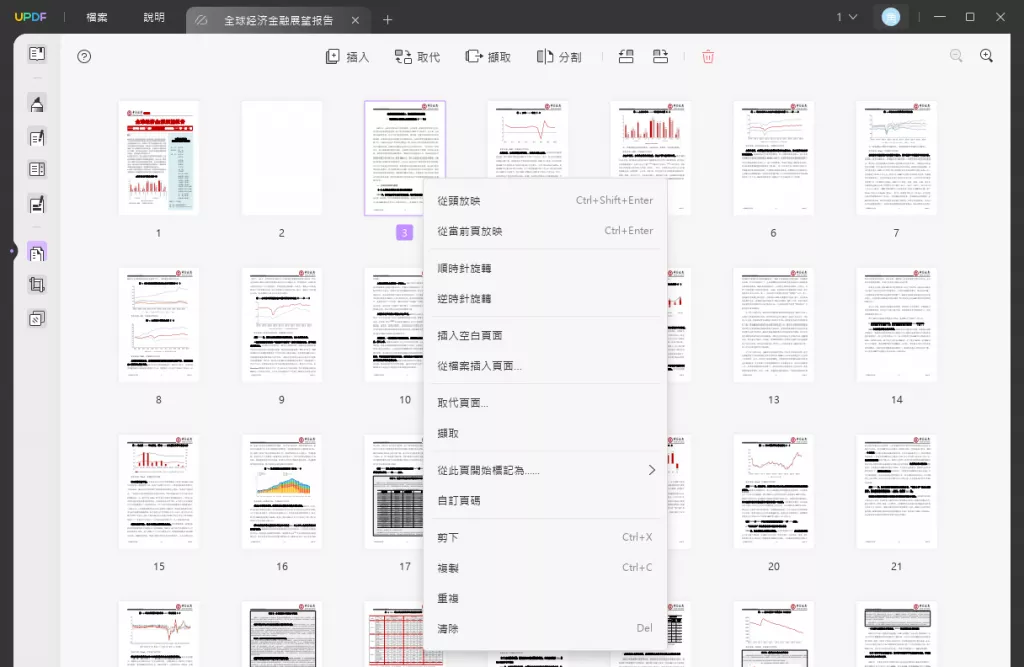
Task: Select 擷取 in the context menu
Action: [x=545, y=433]
